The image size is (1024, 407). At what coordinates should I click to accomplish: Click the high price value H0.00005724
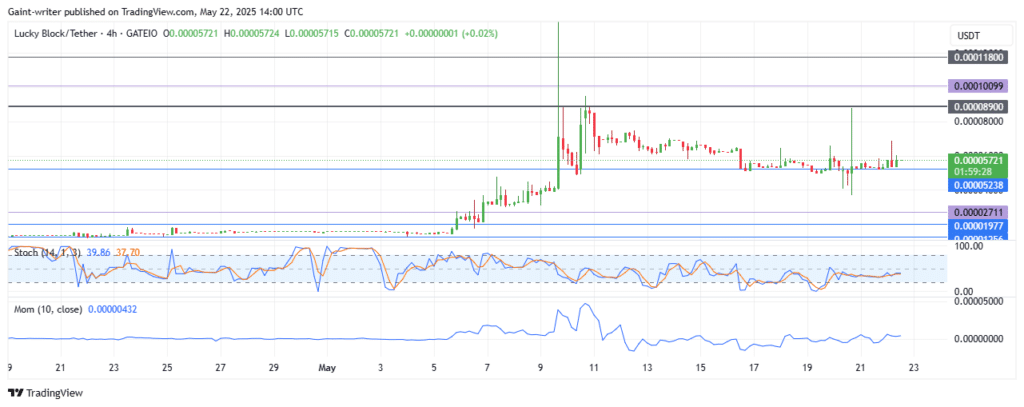pos(253,33)
